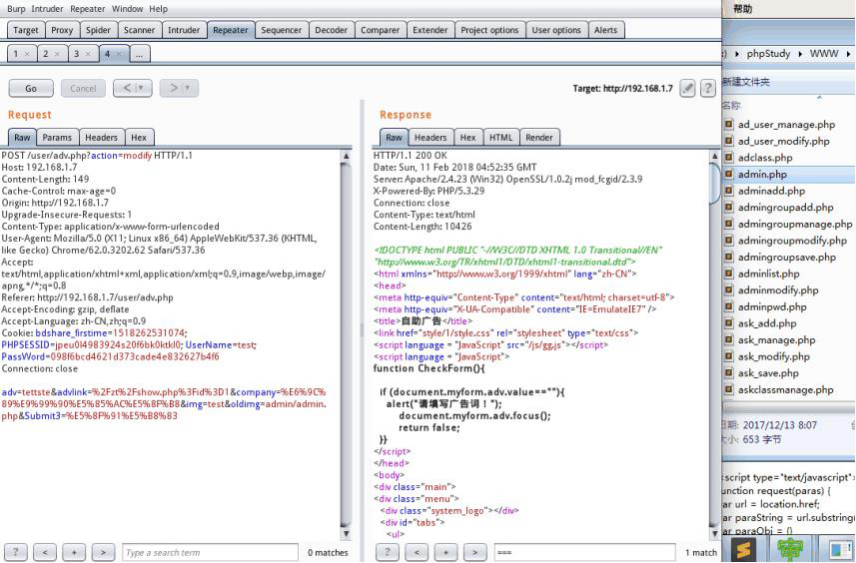Switch to the Sequencer tab

click(x=281, y=30)
